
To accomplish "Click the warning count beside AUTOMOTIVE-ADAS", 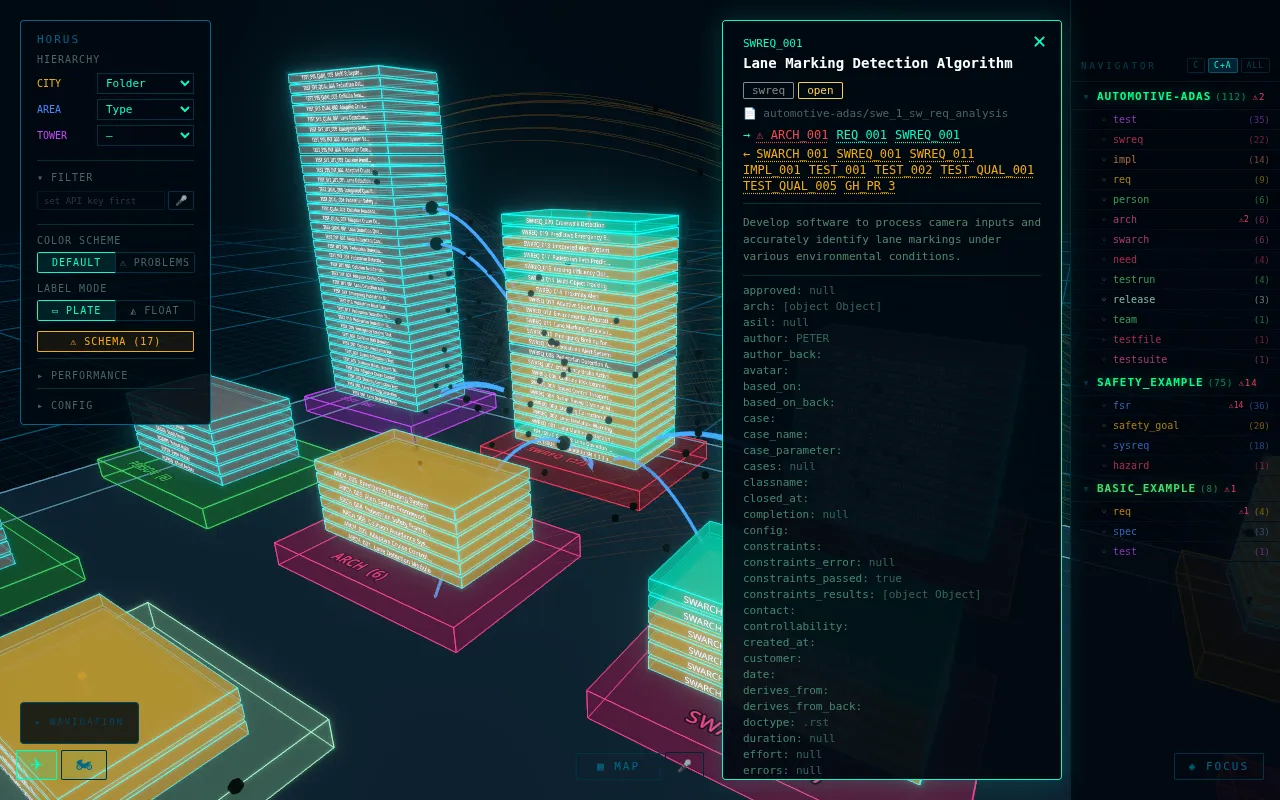I will tap(1258, 97).
